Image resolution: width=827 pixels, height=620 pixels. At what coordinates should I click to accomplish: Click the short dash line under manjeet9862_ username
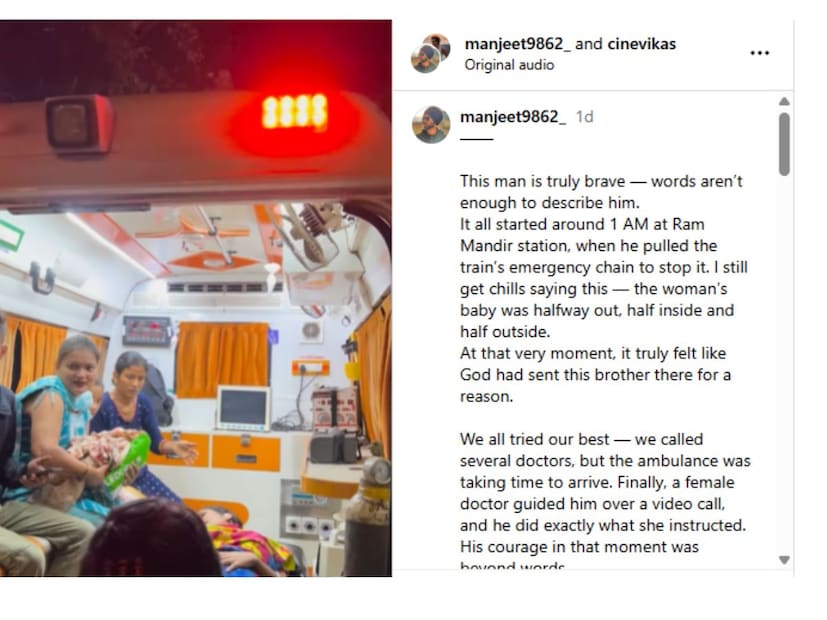coord(476,139)
